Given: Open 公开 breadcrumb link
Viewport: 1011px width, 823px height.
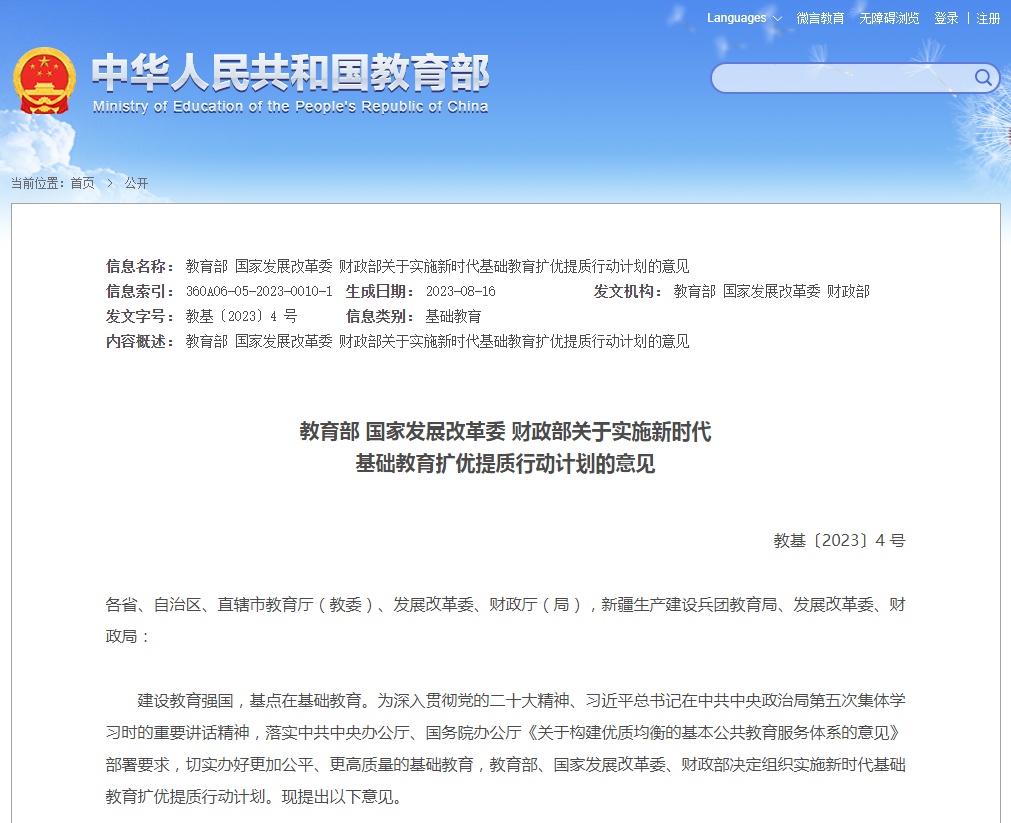Looking at the screenshot, I should tap(136, 183).
